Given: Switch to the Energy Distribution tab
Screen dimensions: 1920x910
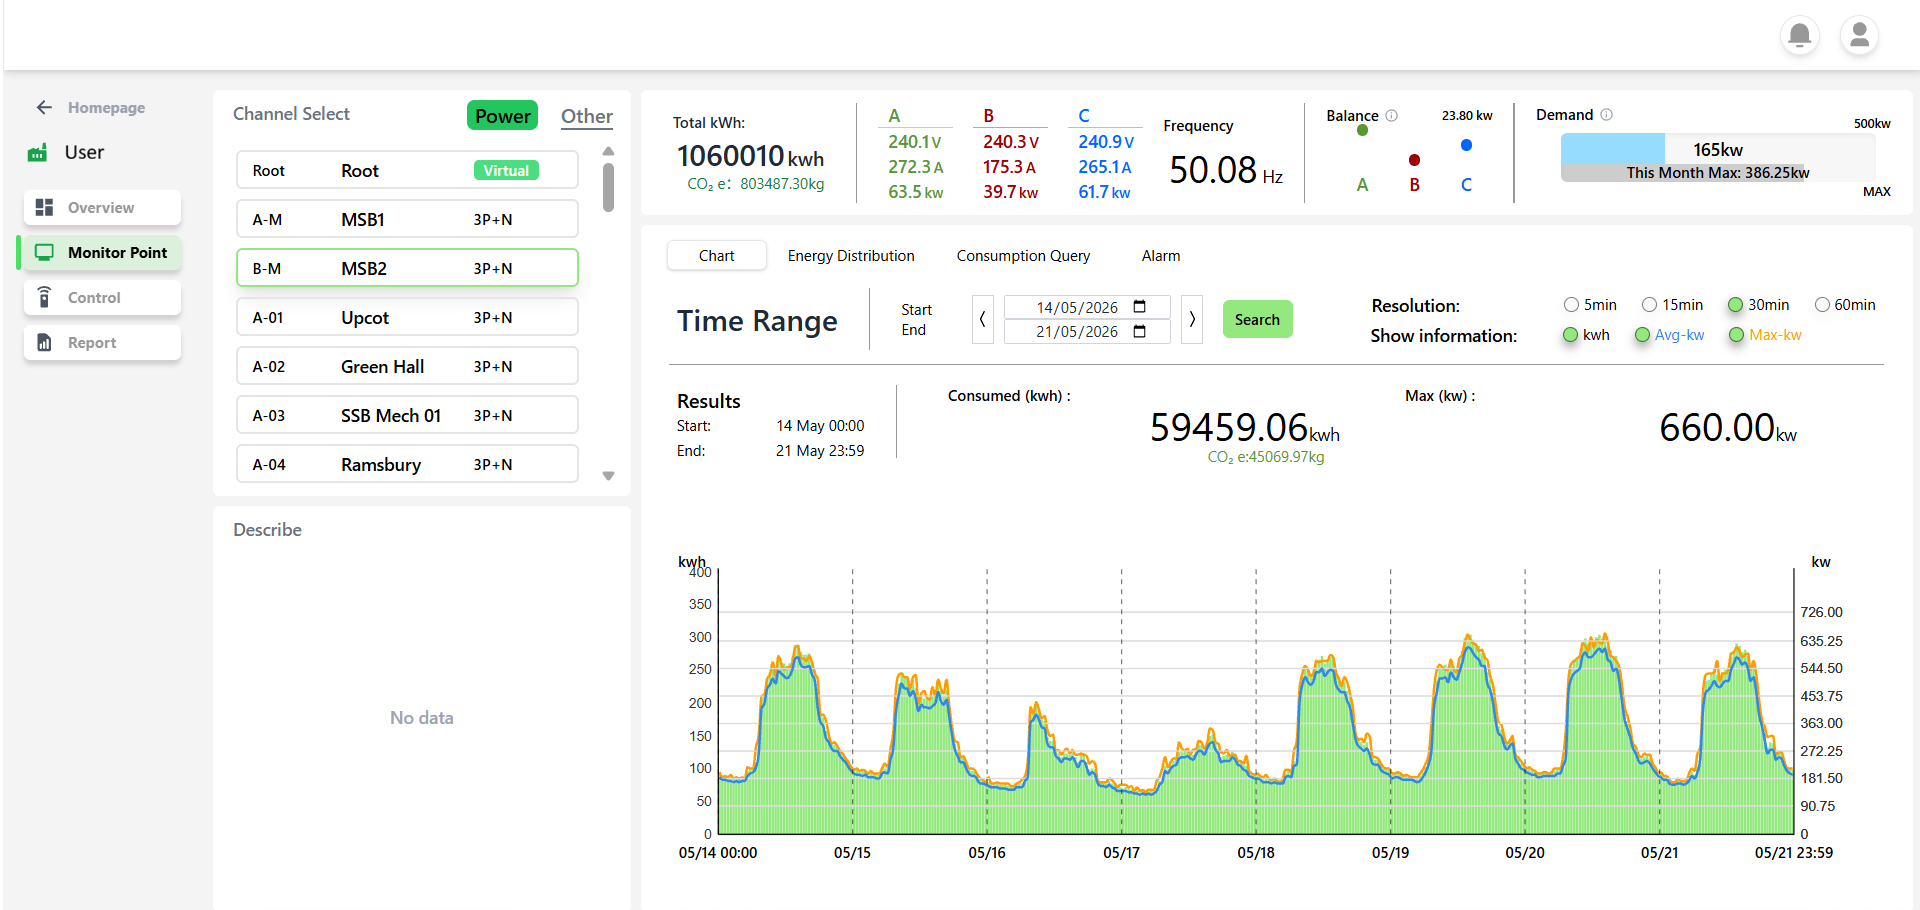Looking at the screenshot, I should click(x=851, y=256).
